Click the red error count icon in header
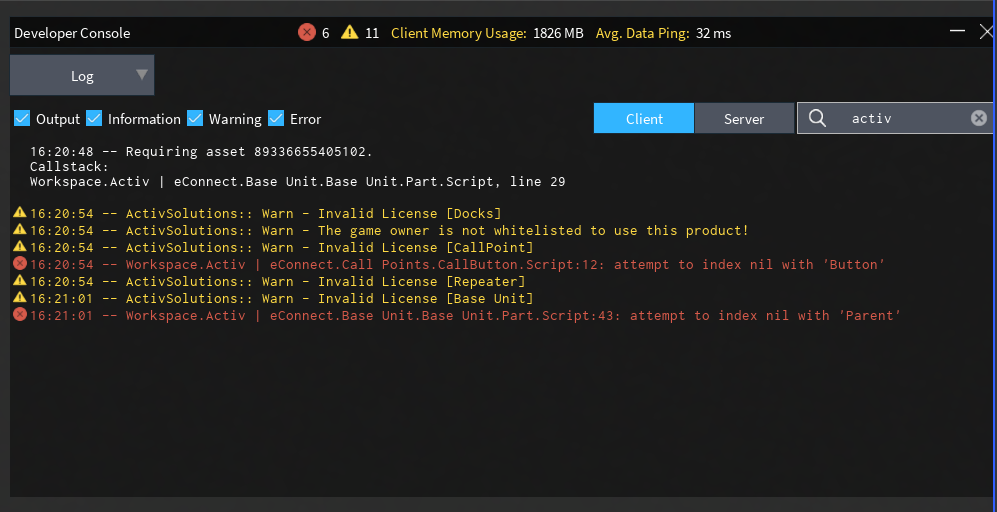The image size is (997, 512). click(x=307, y=32)
